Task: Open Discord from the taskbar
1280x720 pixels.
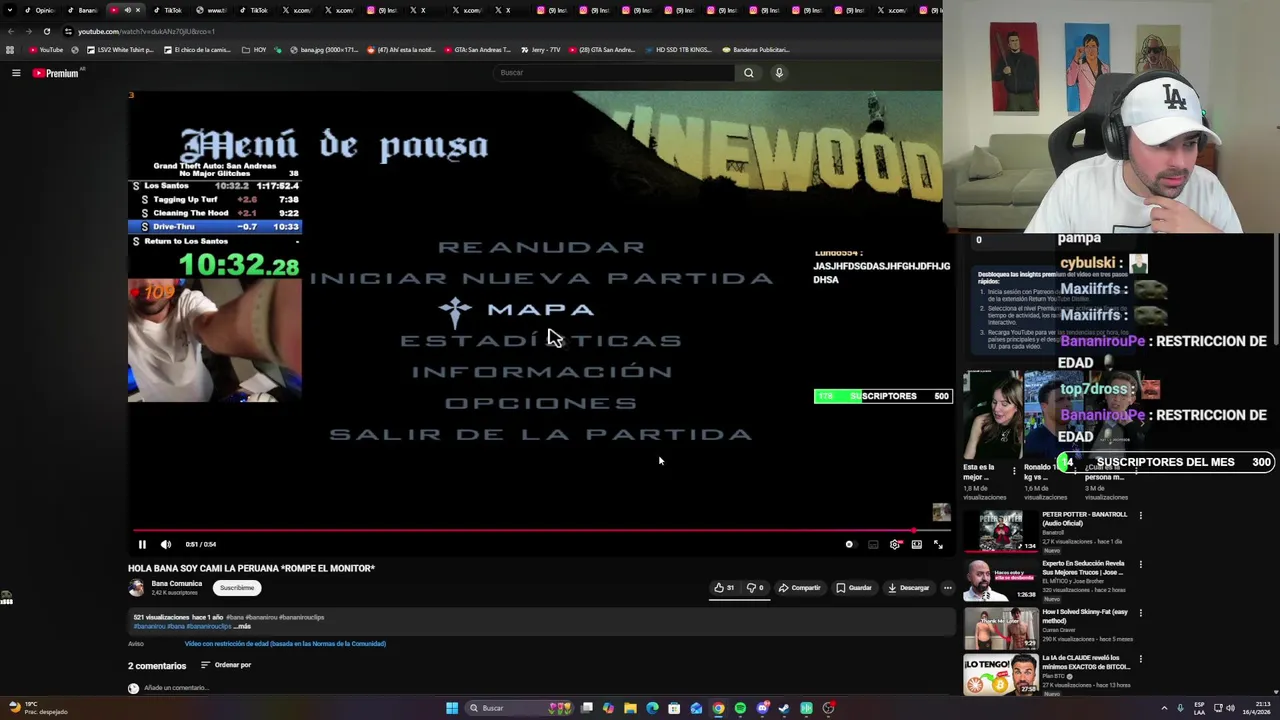Action: pyautogui.click(x=762, y=708)
